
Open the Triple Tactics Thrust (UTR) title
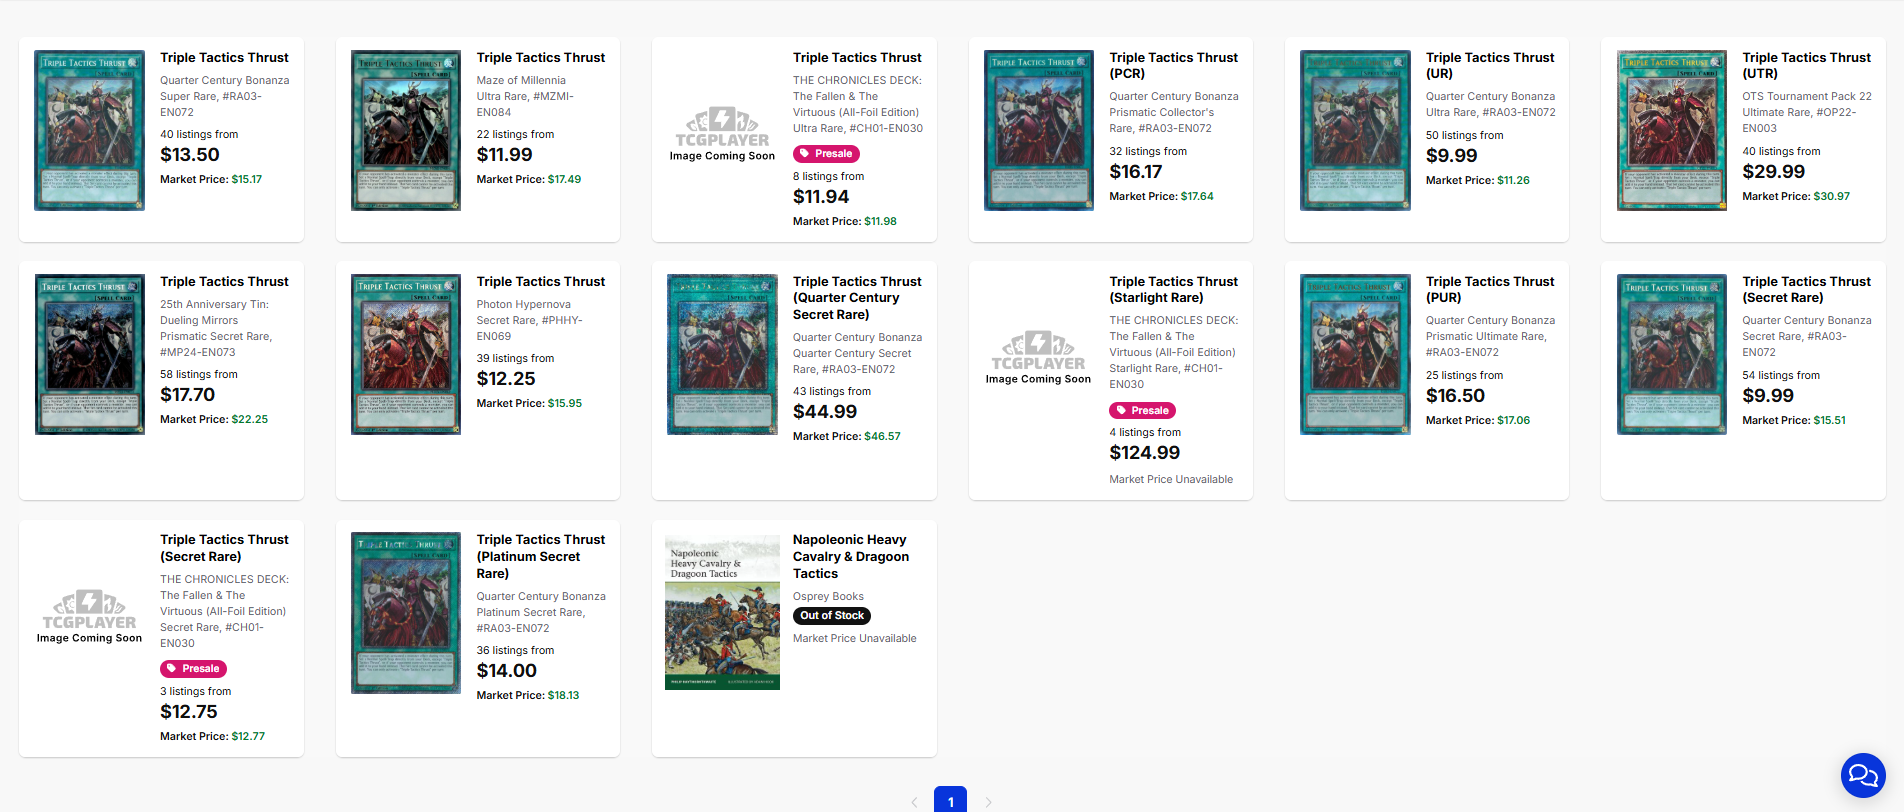(x=1807, y=65)
